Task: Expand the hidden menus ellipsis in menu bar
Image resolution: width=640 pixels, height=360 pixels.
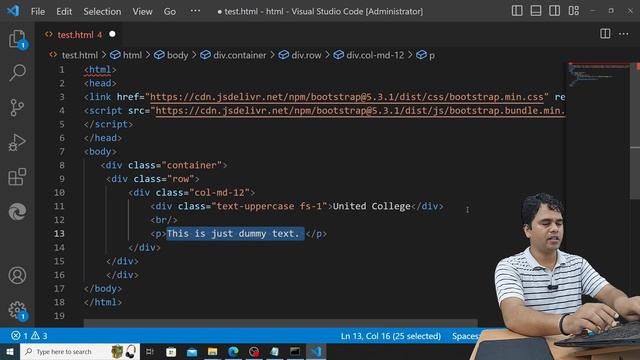Action: [195, 11]
